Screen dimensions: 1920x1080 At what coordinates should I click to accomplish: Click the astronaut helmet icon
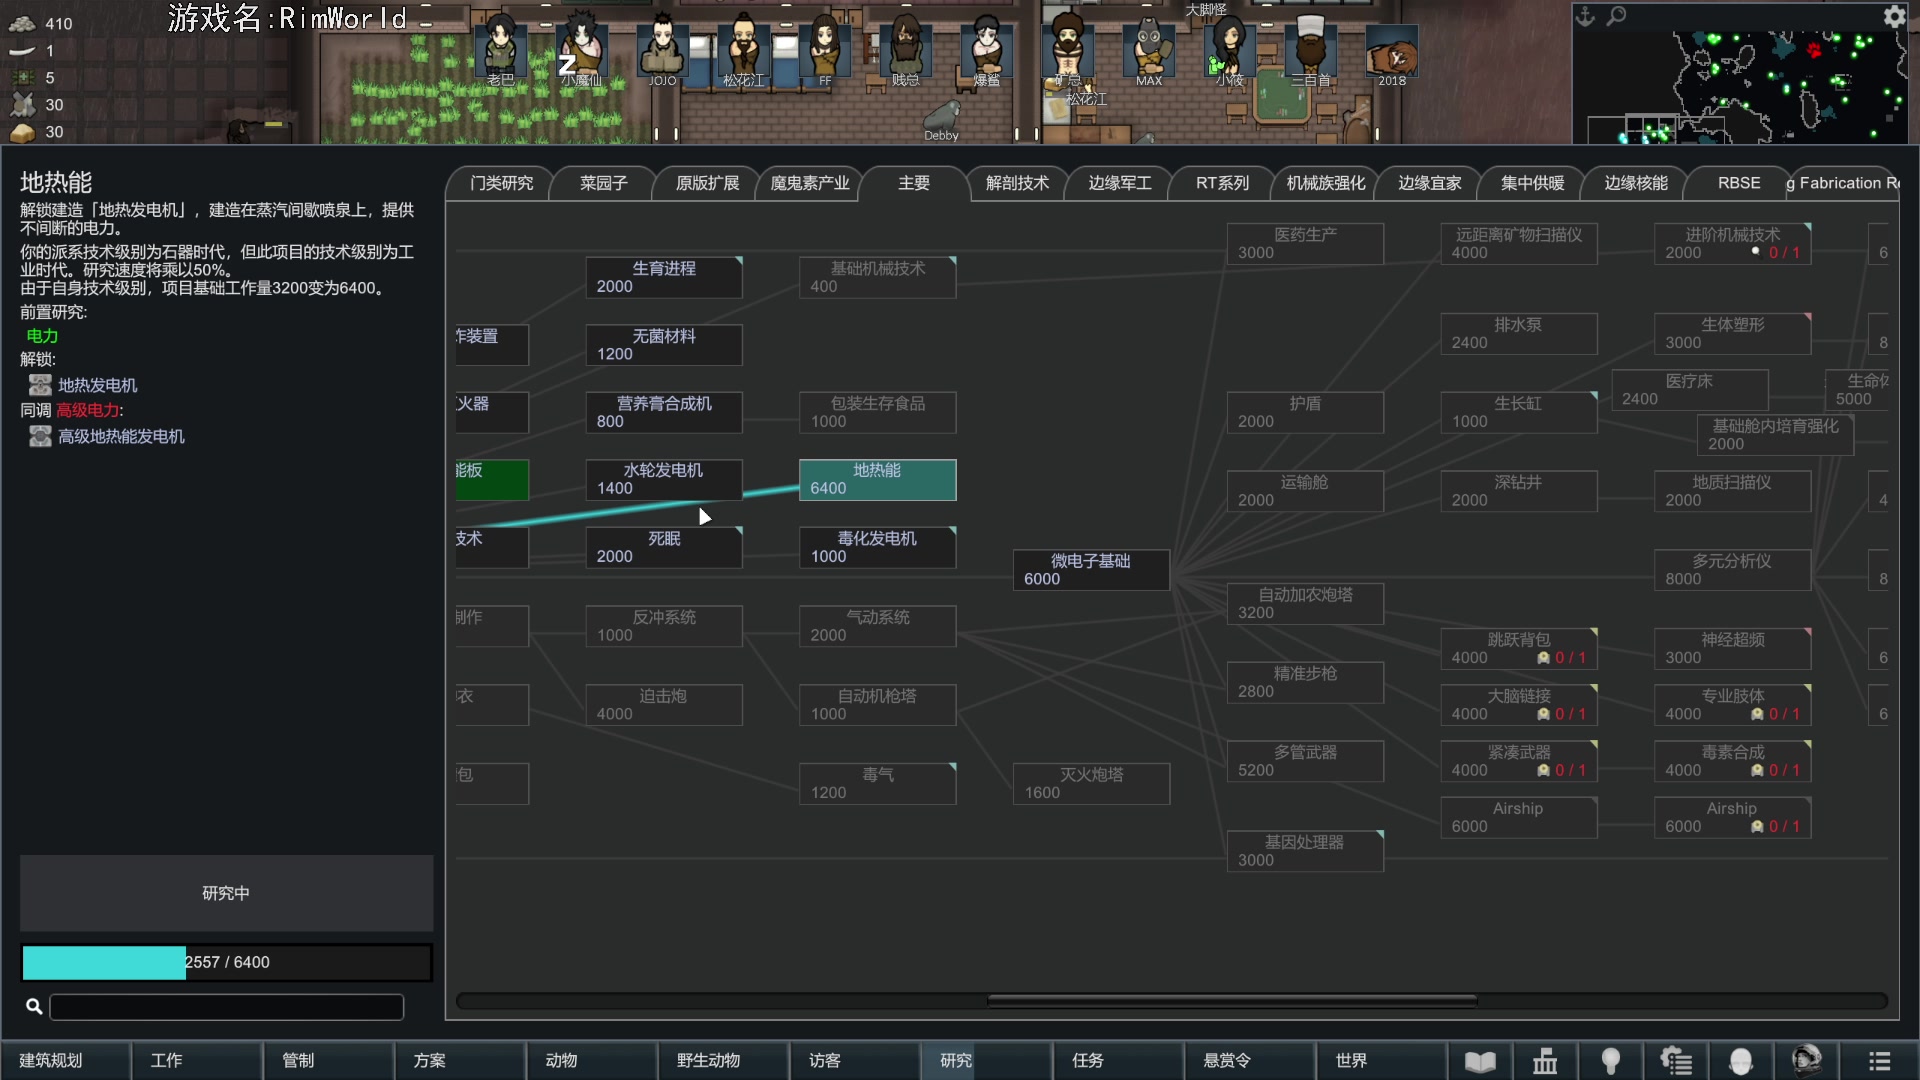pyautogui.click(x=1806, y=1060)
